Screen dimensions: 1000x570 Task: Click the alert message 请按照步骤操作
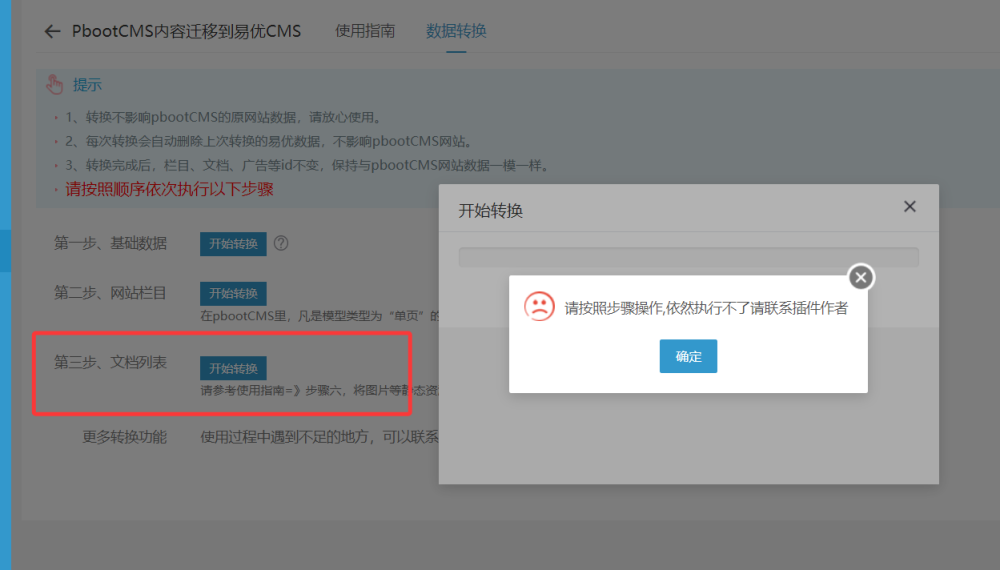[x=706, y=308]
